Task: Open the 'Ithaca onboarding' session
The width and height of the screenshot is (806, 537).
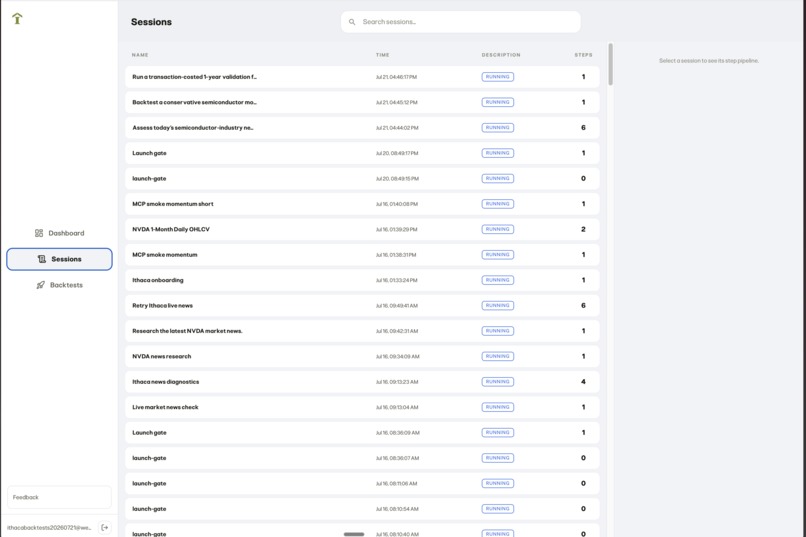Action: (x=362, y=280)
